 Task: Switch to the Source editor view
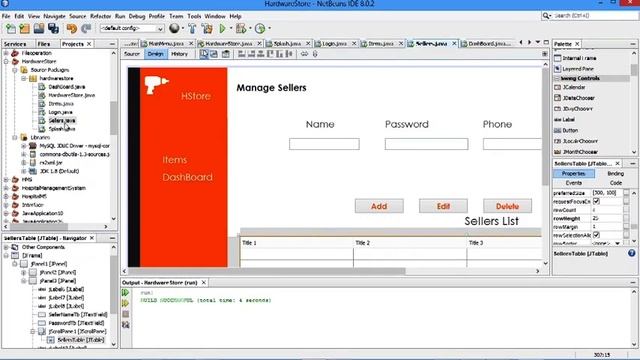132,54
